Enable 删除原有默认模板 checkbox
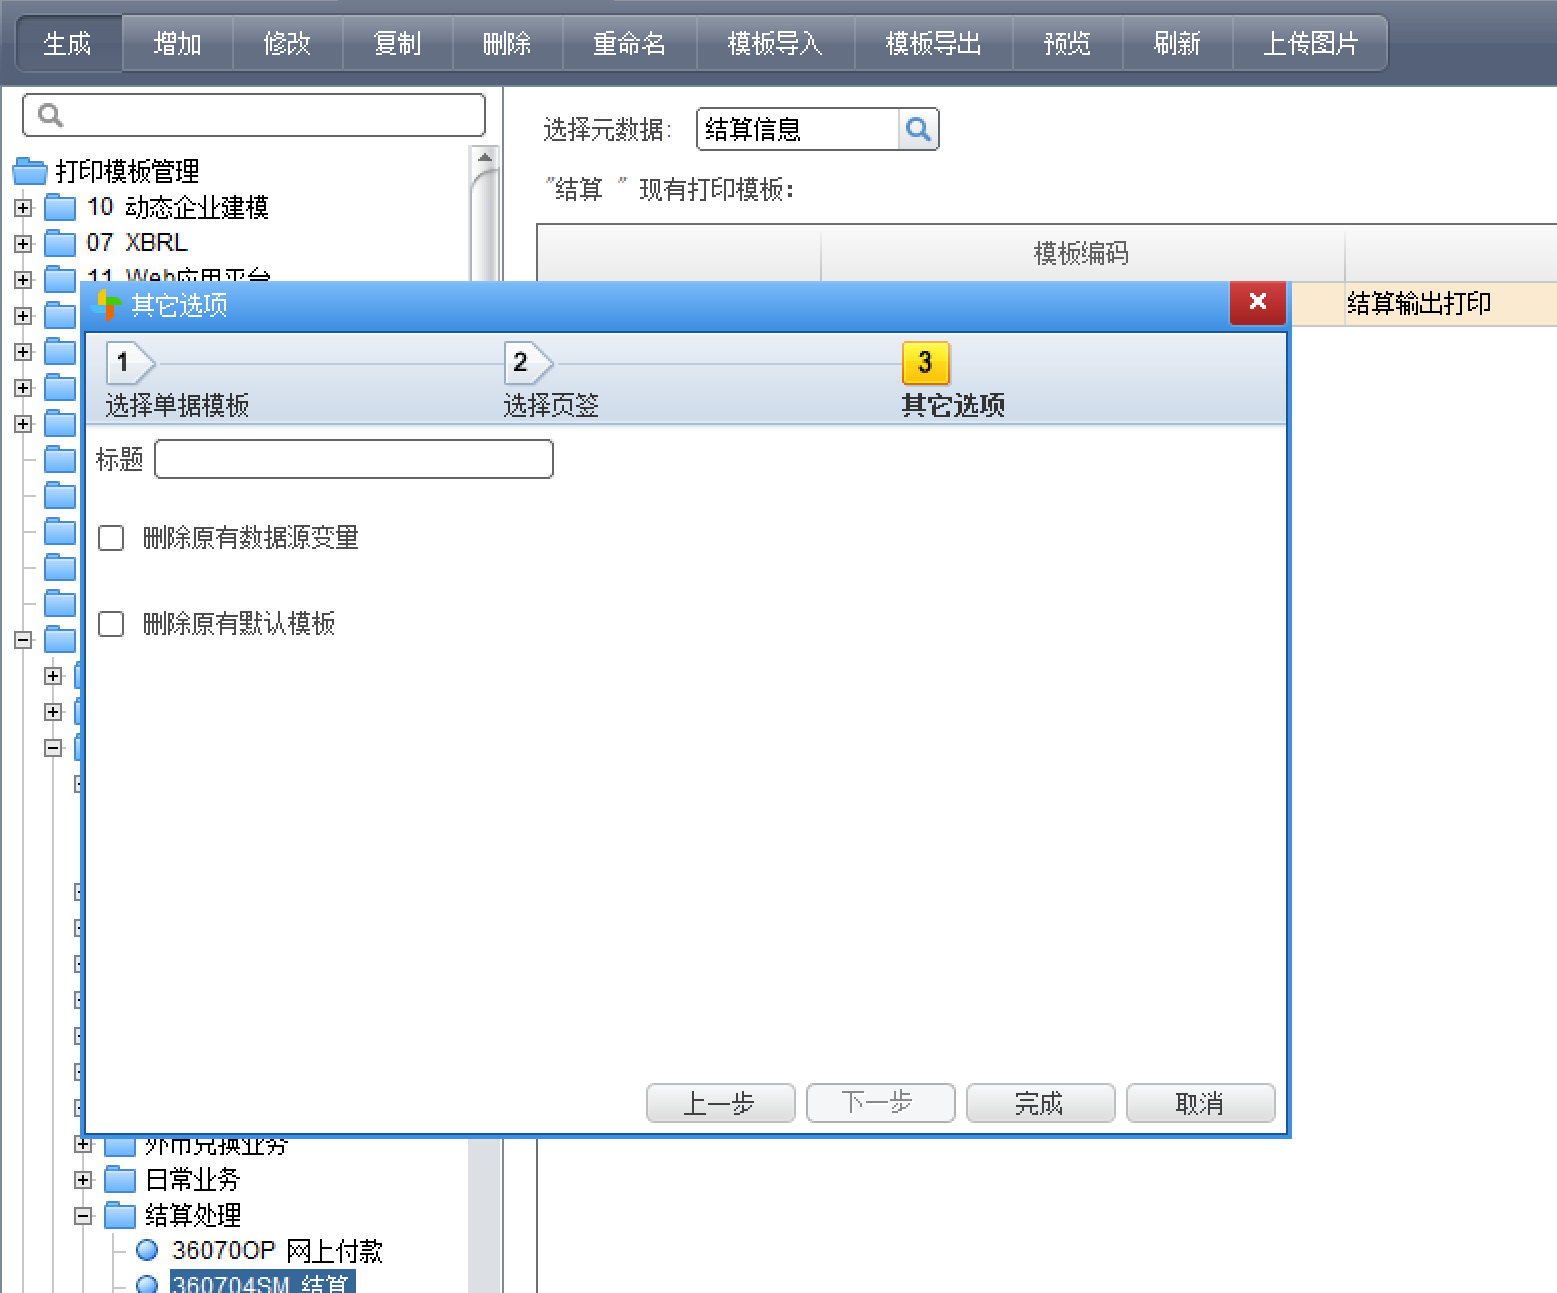Screen dimensions: 1557x1293 (x=111, y=624)
